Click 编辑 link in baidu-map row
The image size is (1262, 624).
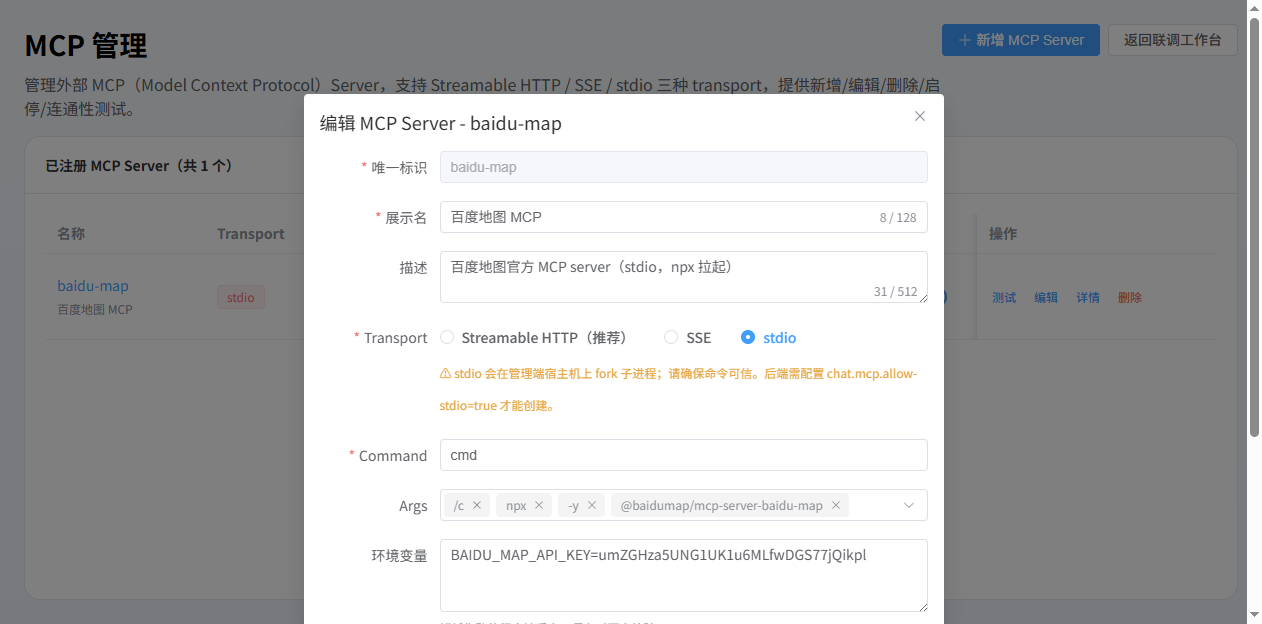[x=1046, y=297]
